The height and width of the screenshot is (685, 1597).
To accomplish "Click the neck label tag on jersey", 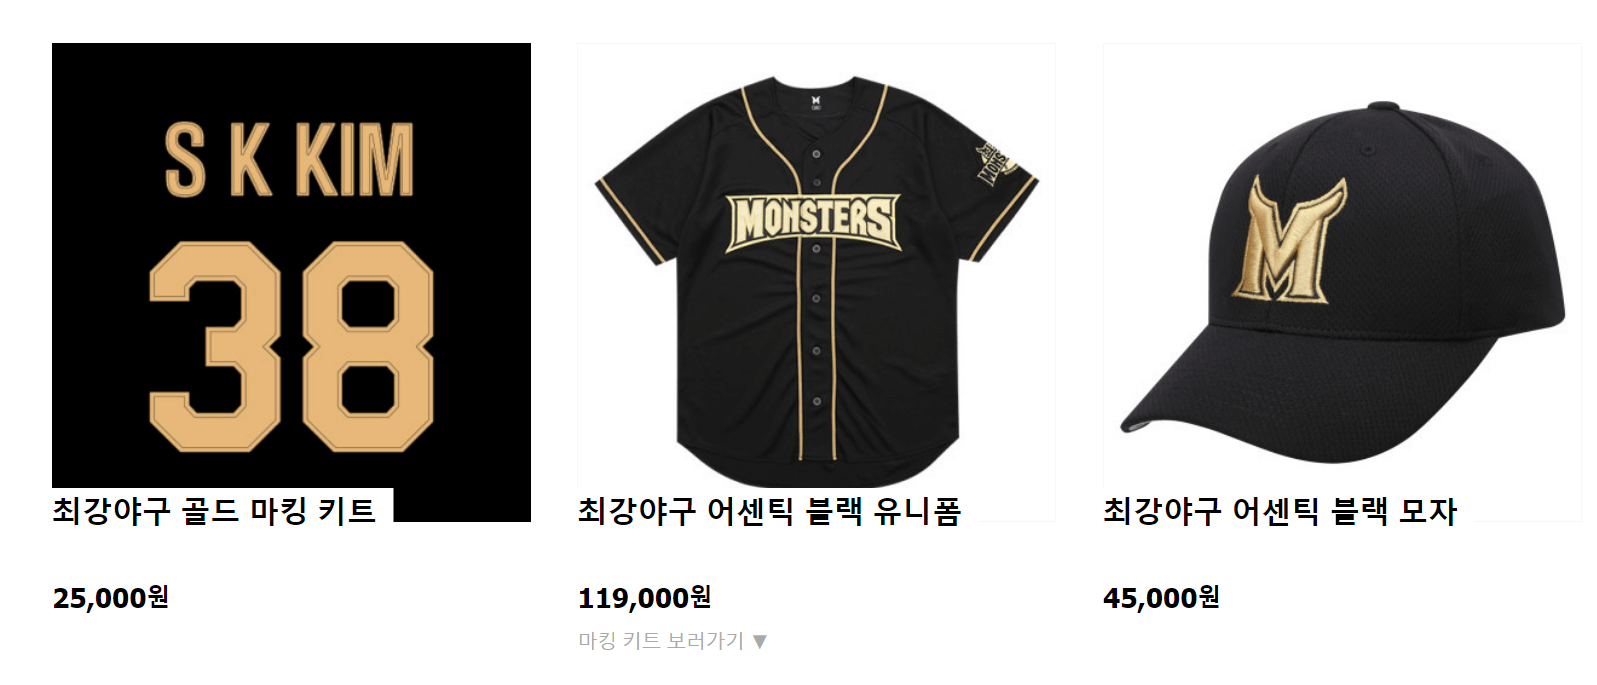I will coord(816,101).
